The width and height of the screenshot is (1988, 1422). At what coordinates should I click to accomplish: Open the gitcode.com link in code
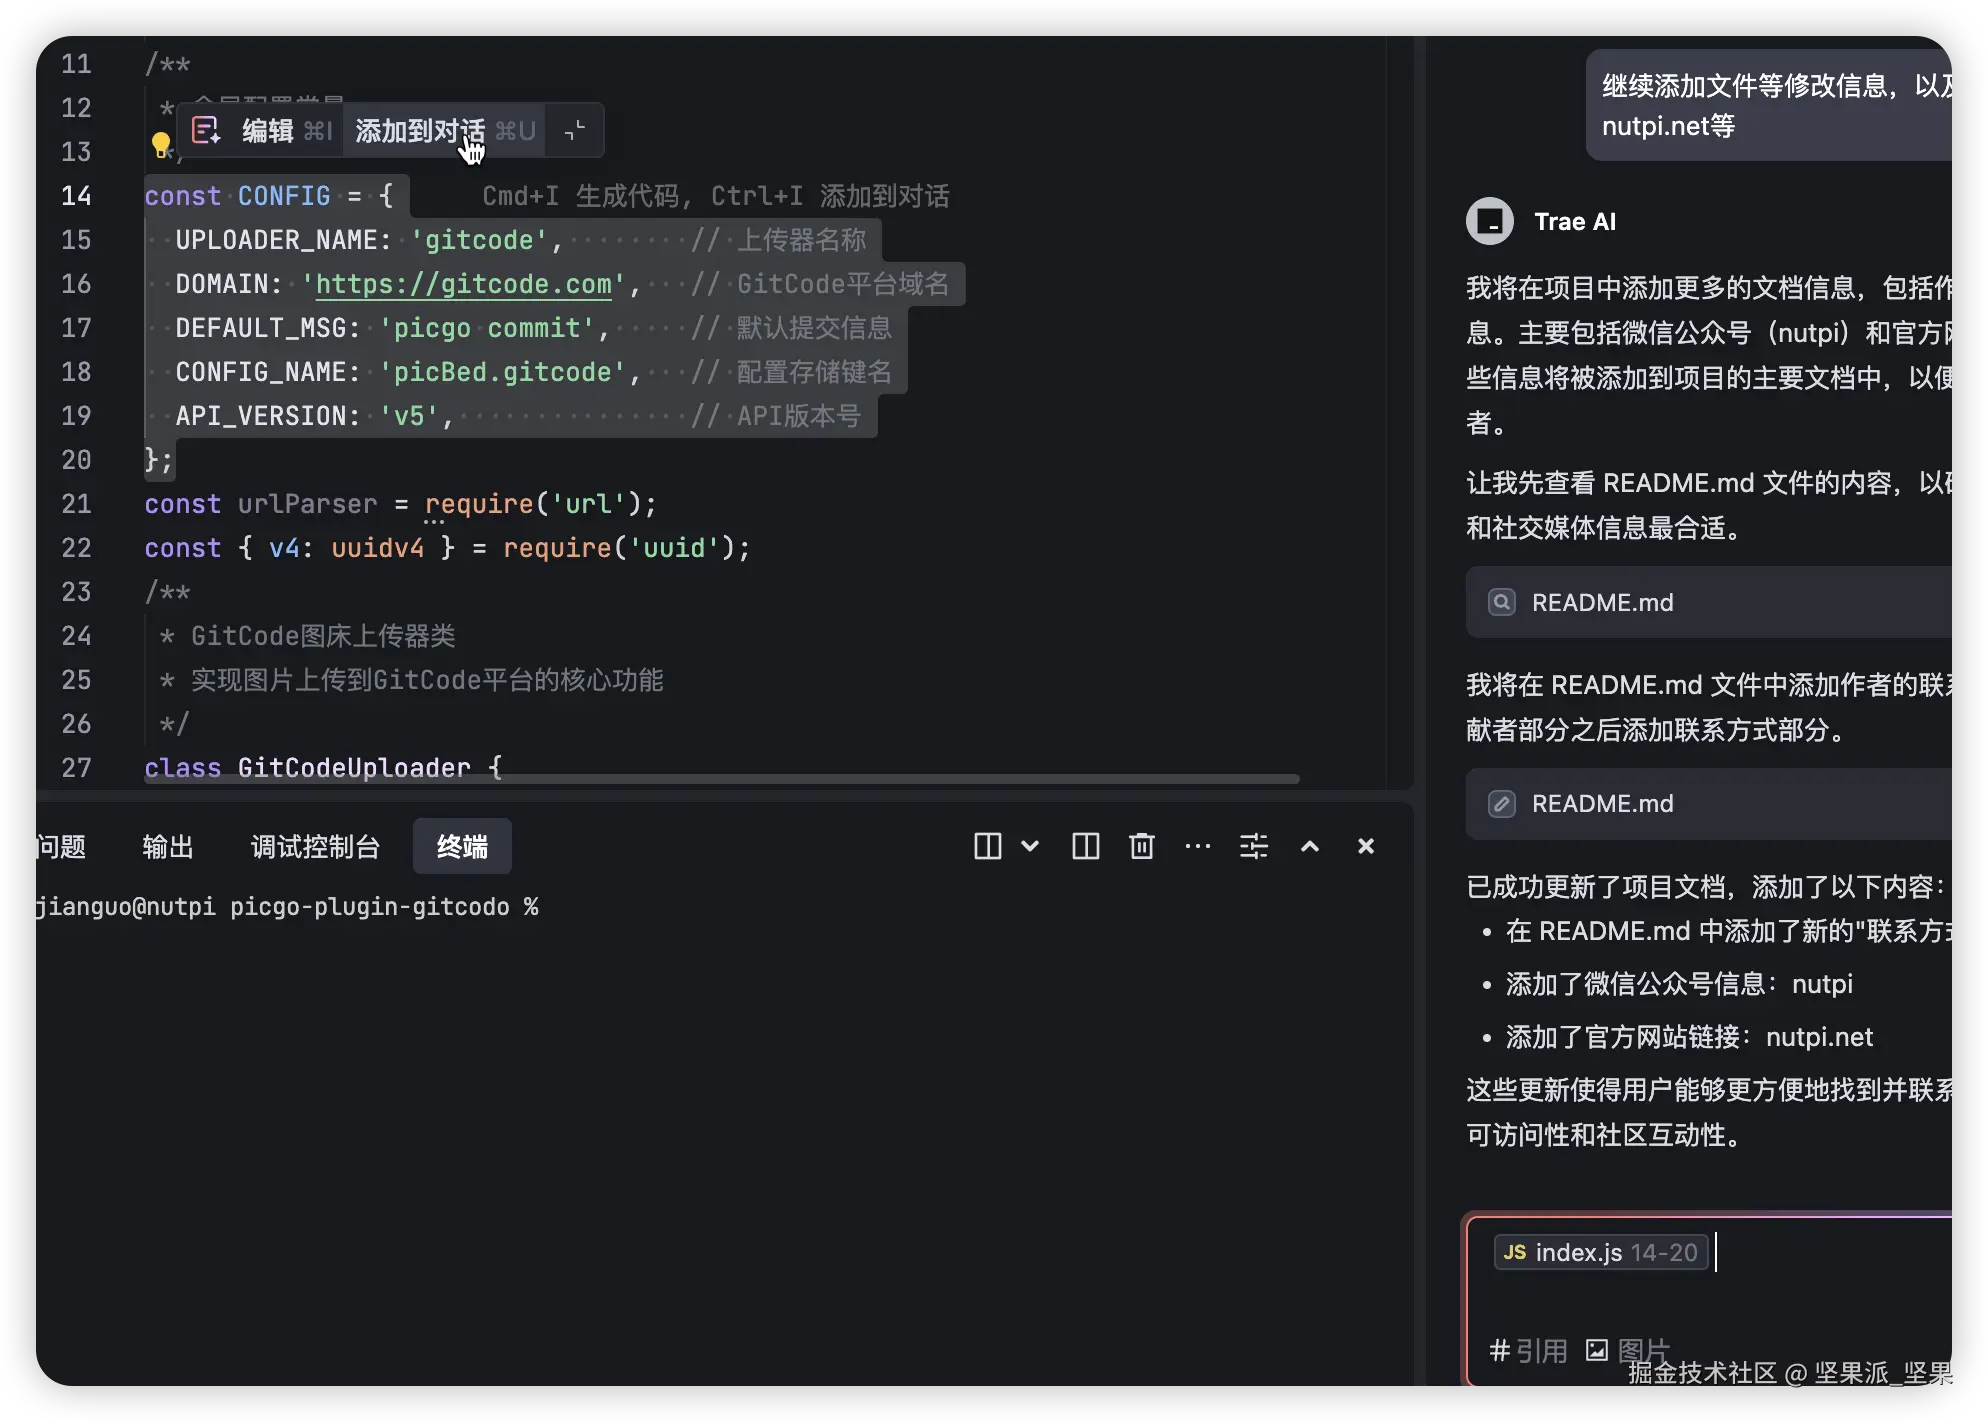coord(463,284)
